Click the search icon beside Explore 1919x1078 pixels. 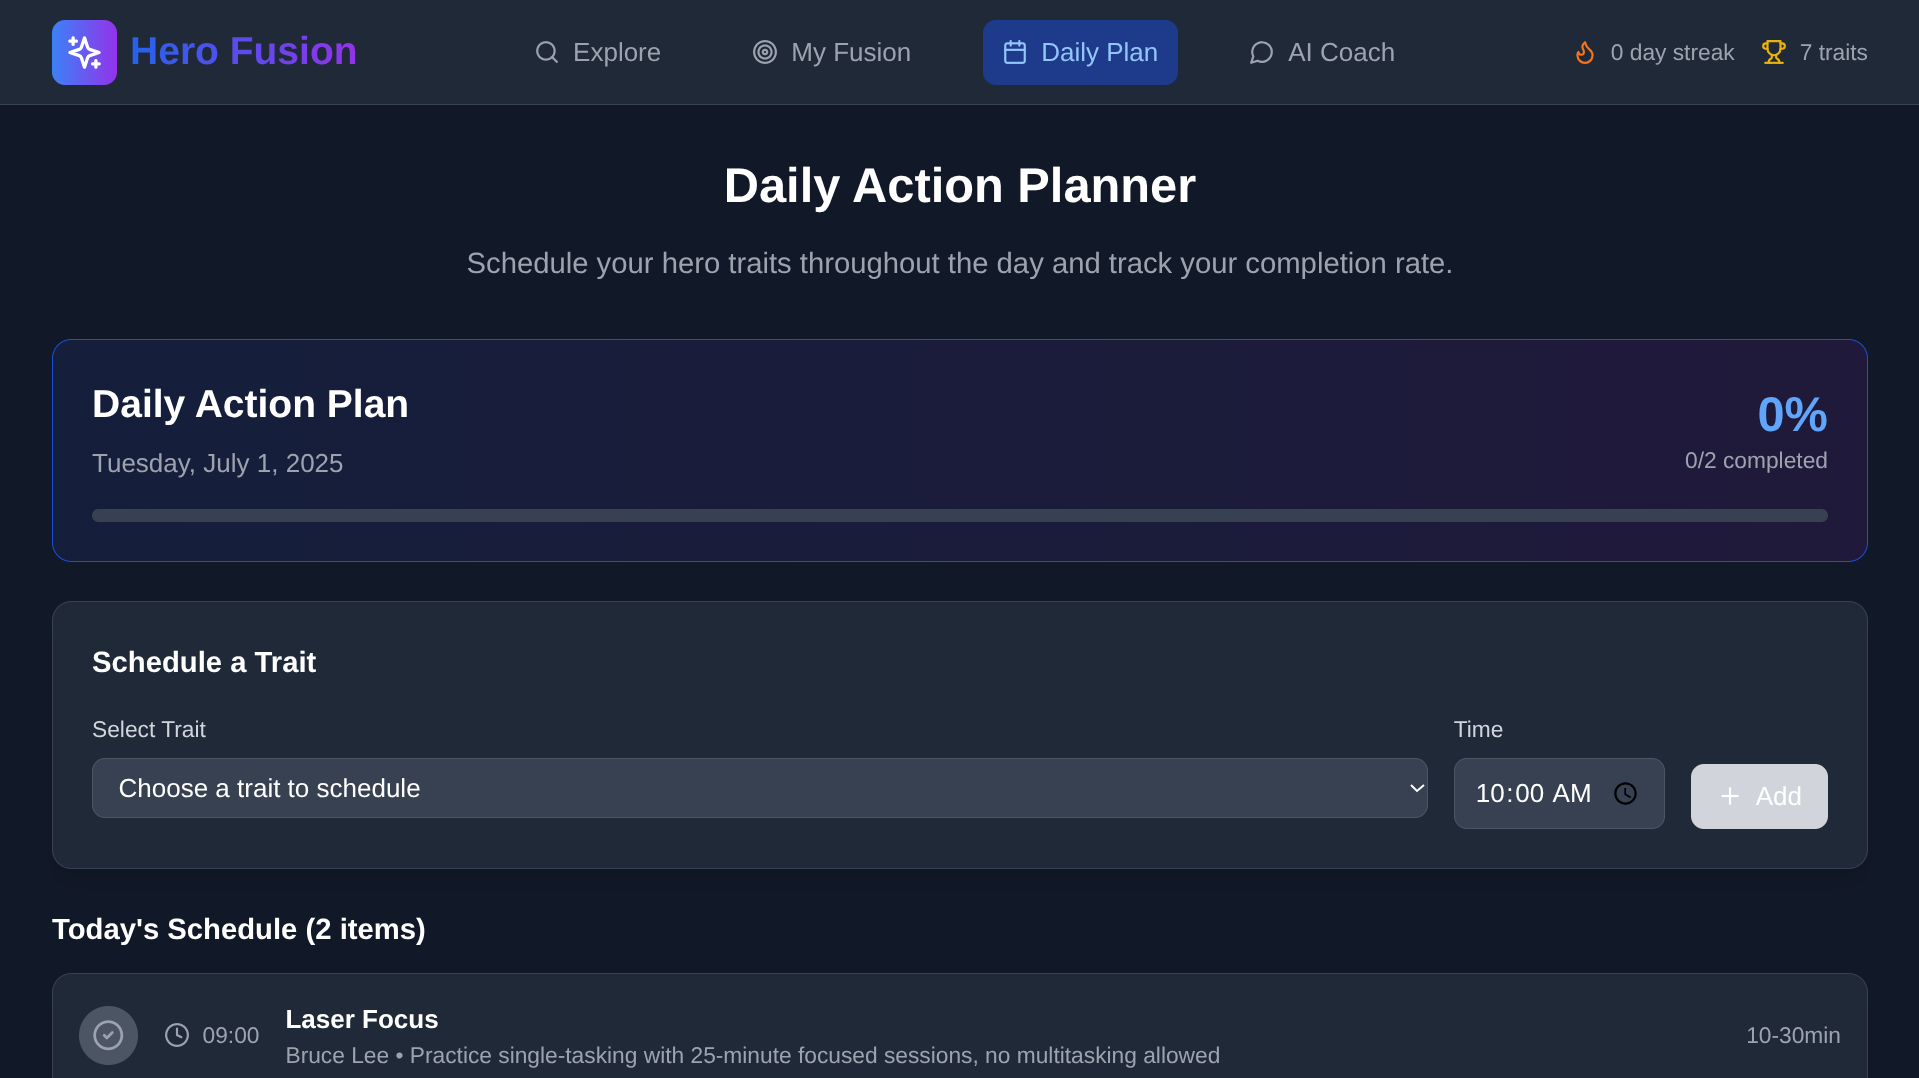tap(546, 52)
